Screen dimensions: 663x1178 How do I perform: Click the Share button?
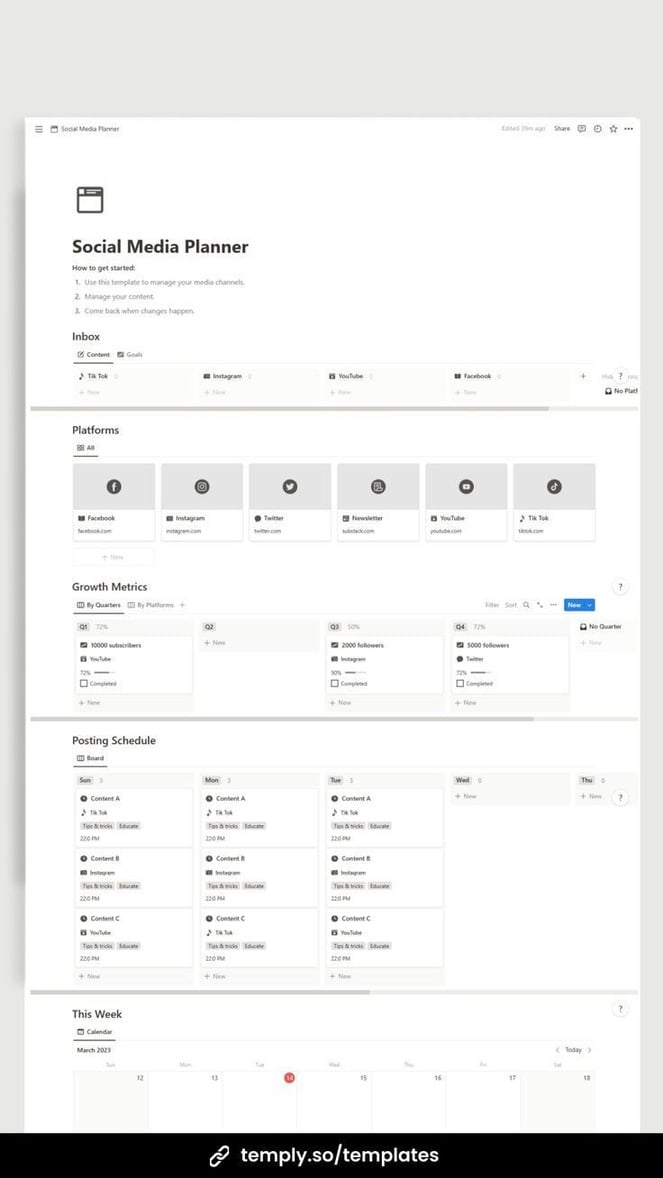coord(562,129)
